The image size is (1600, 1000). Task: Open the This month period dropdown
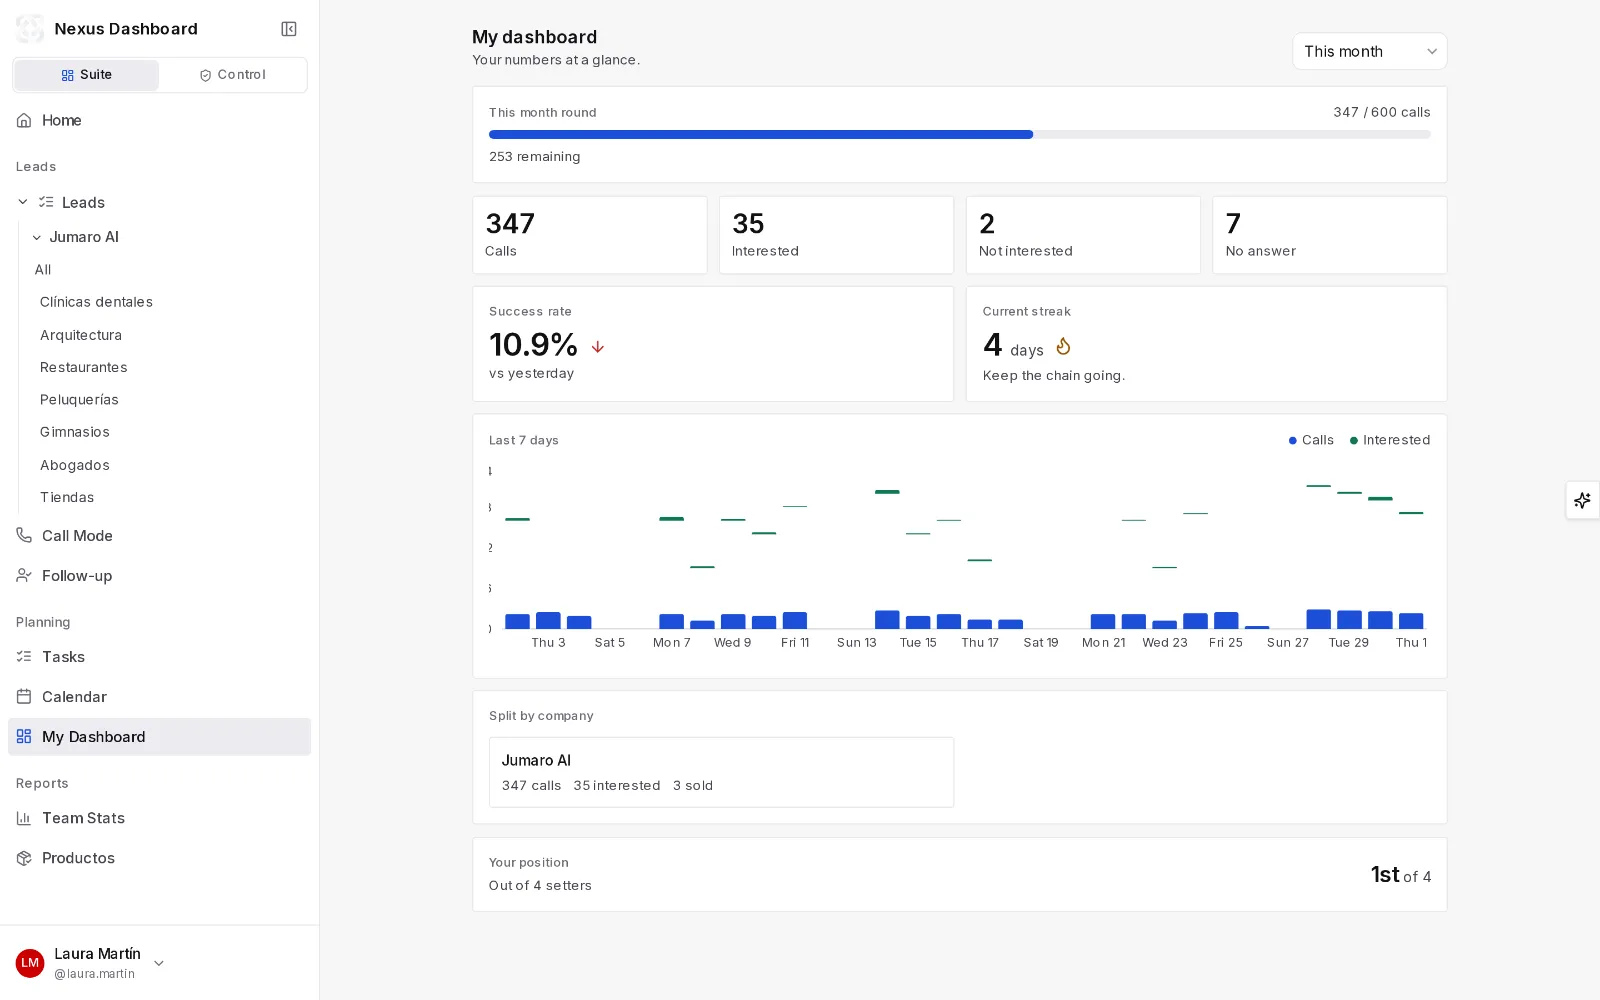[1369, 51]
